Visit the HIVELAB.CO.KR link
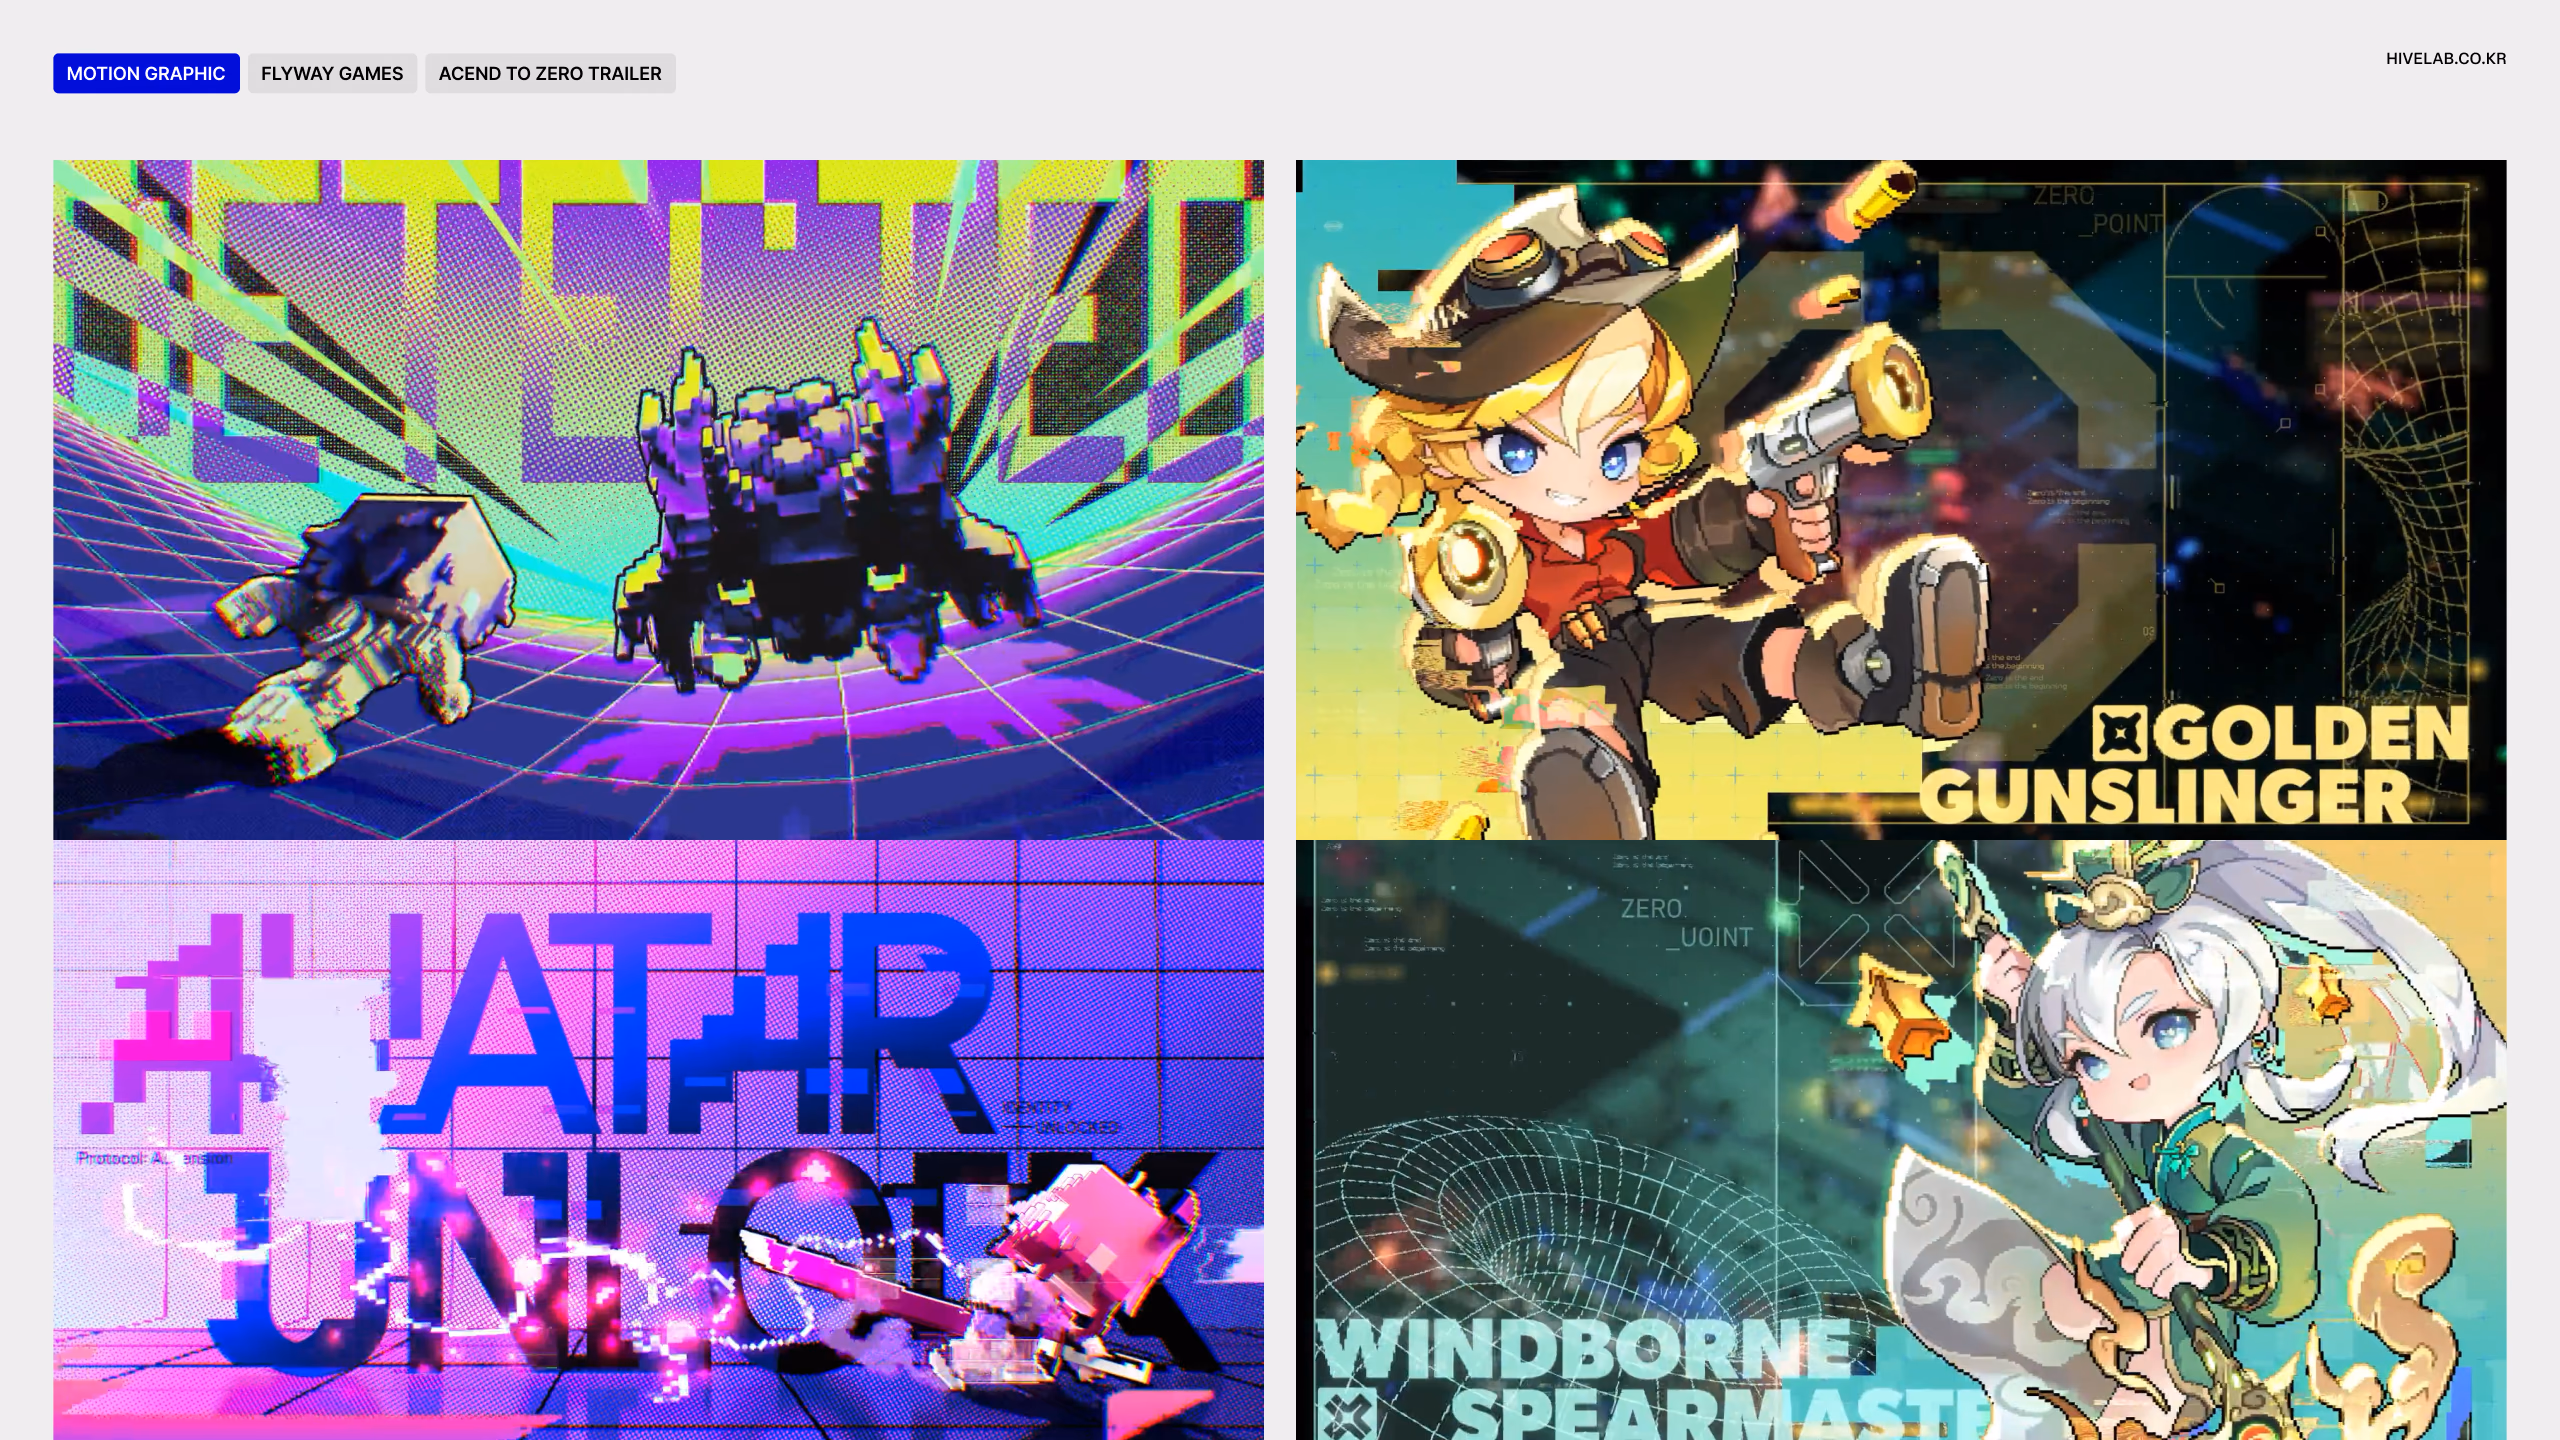 click(2446, 58)
